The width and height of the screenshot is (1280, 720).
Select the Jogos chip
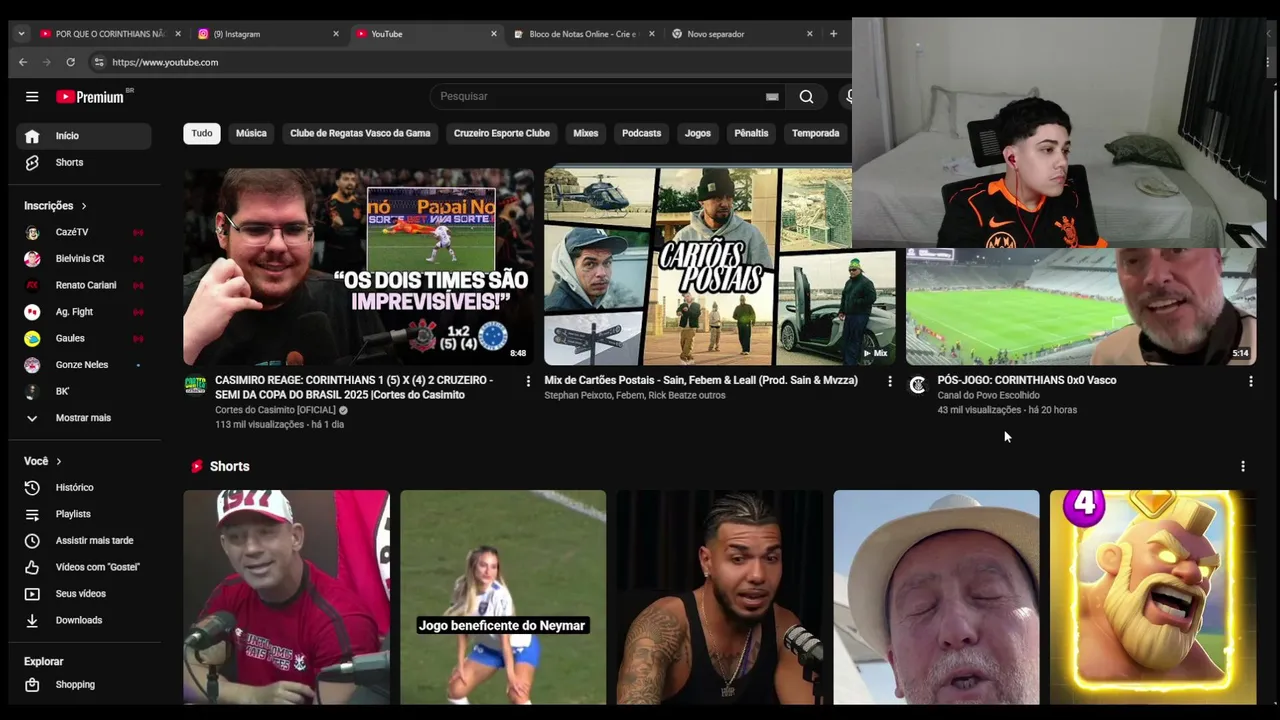point(698,133)
